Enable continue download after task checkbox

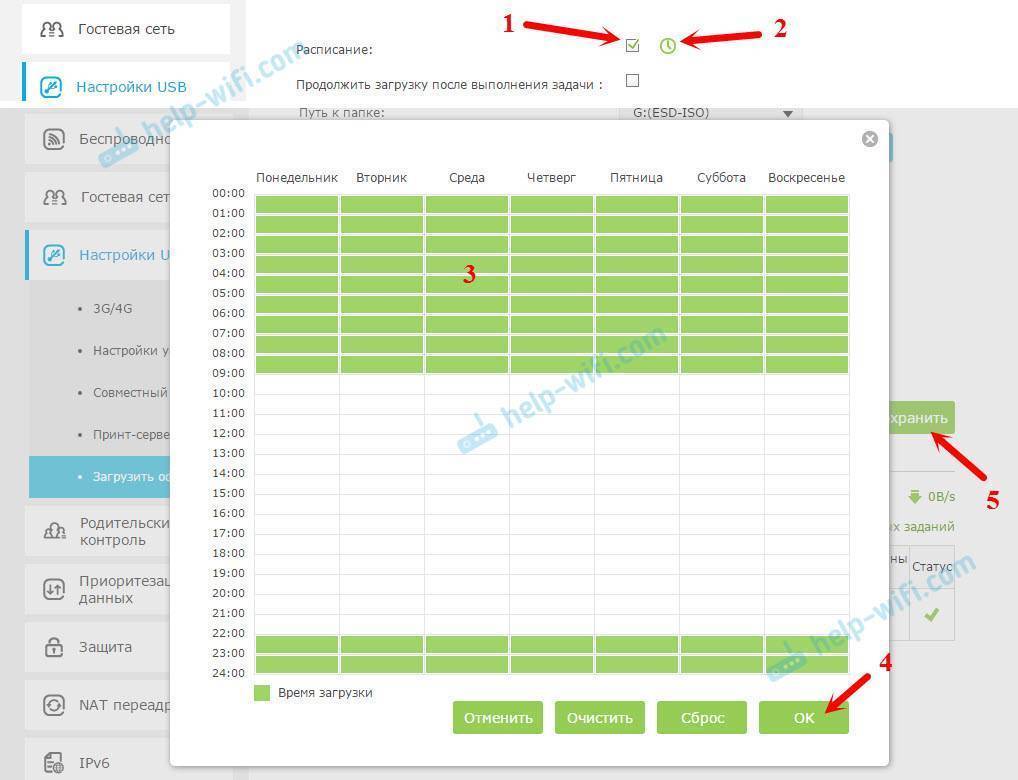click(632, 81)
